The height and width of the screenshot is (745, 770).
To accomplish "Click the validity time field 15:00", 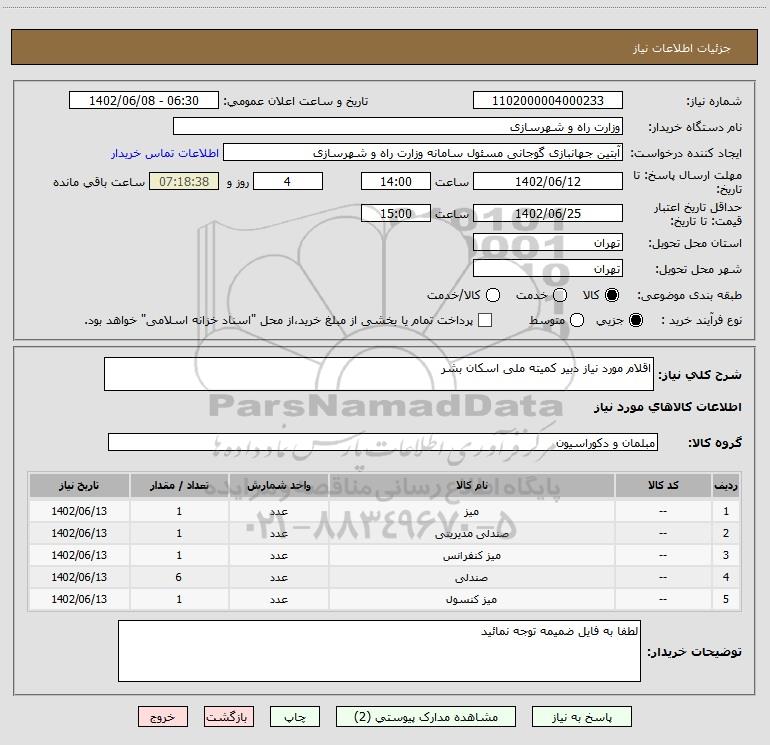I will 396,213.
